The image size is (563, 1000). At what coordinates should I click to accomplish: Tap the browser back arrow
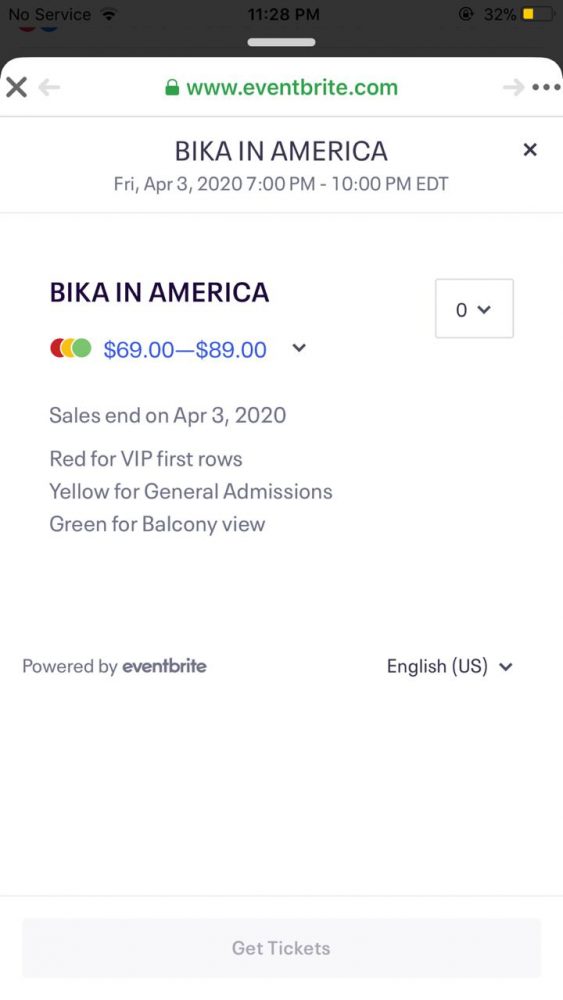click(x=49, y=87)
